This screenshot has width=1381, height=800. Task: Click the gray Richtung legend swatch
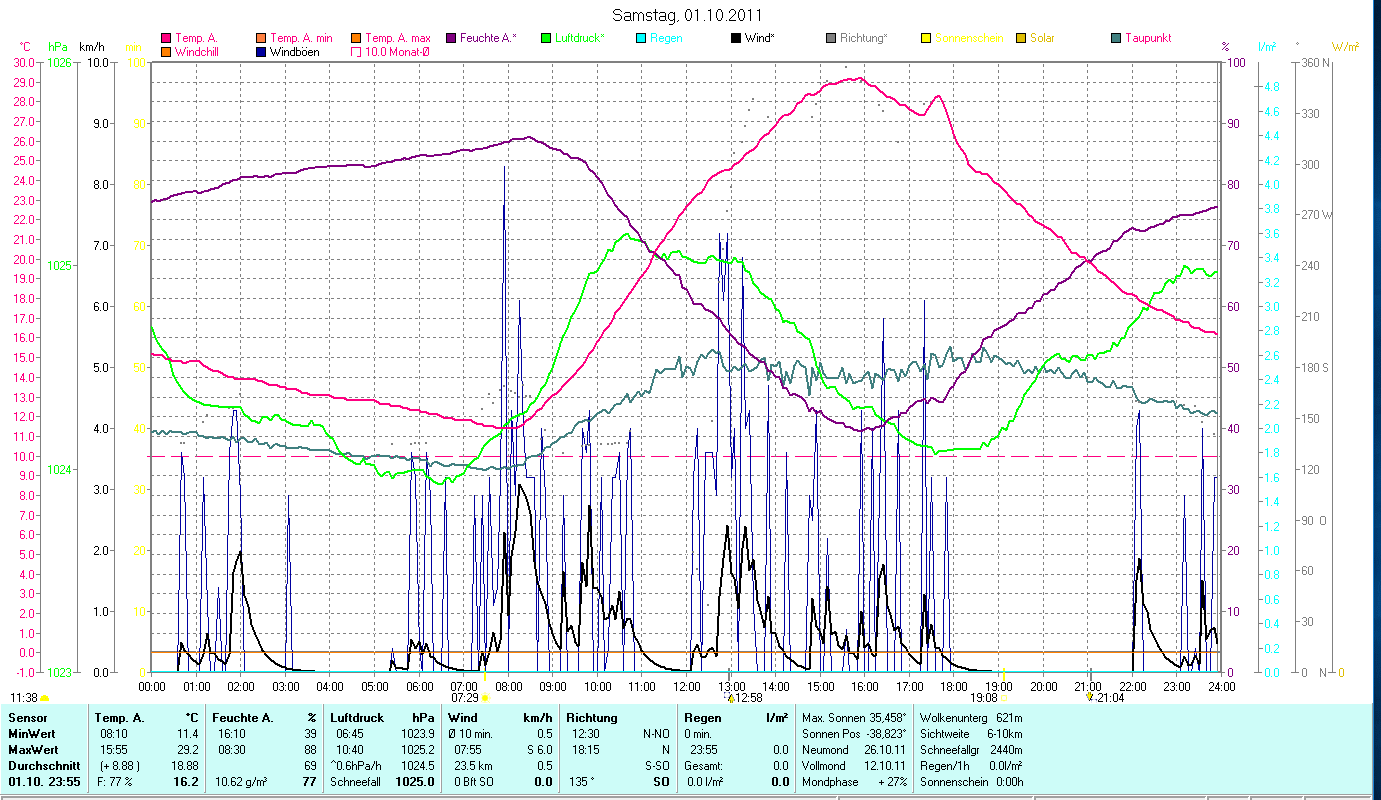831,38
